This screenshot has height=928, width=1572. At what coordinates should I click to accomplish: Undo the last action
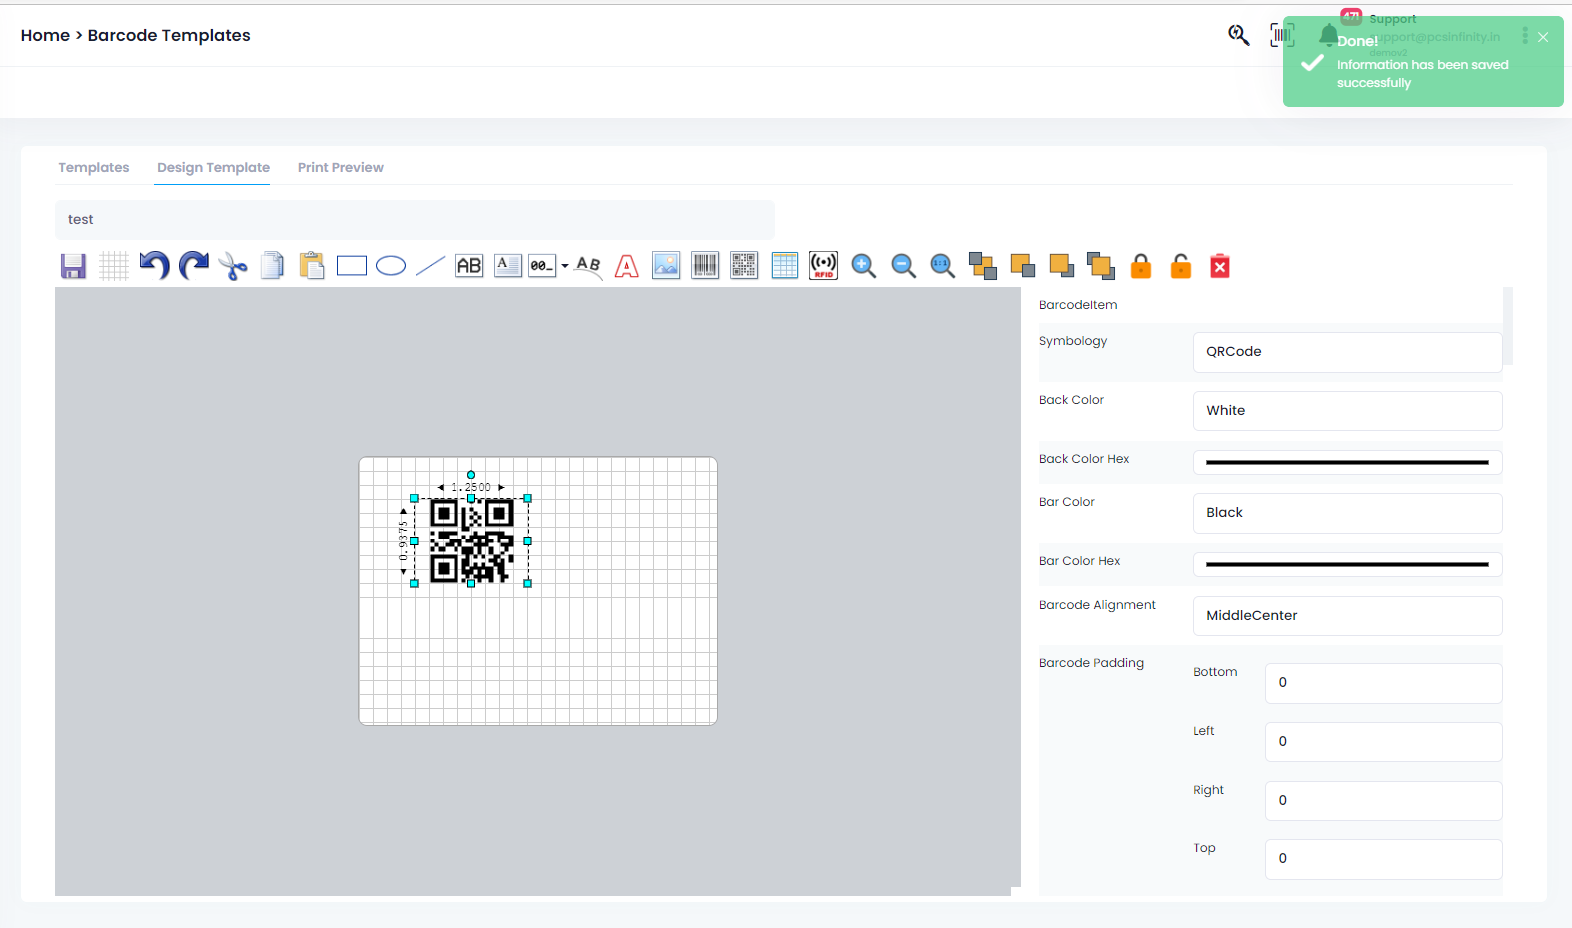pos(154,266)
